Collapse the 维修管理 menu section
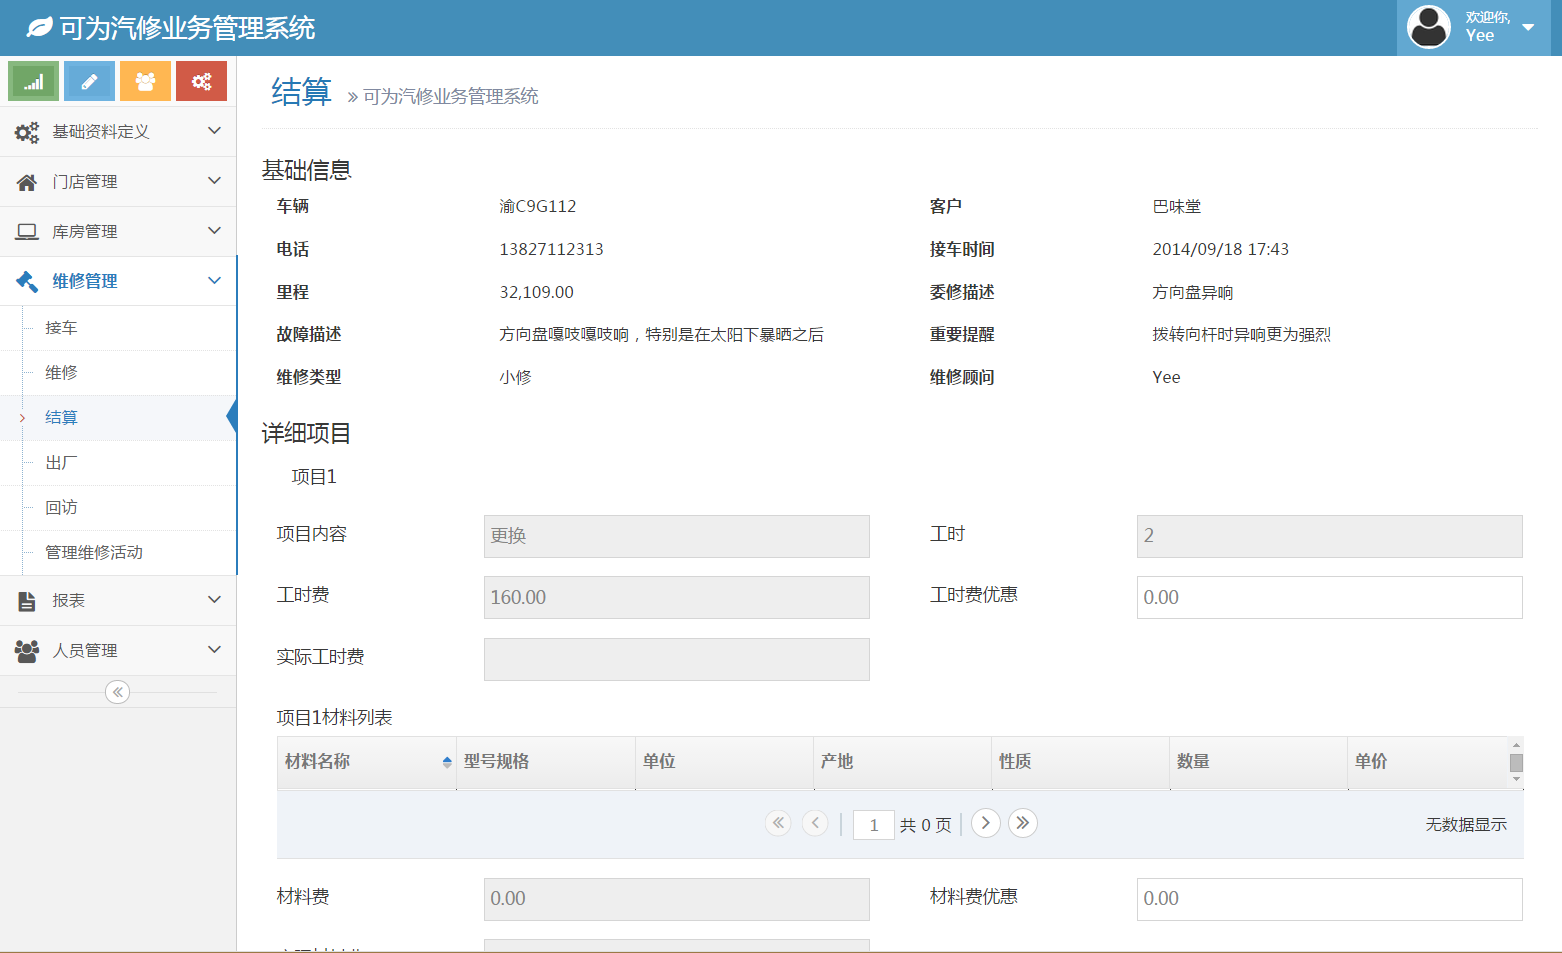 click(118, 282)
